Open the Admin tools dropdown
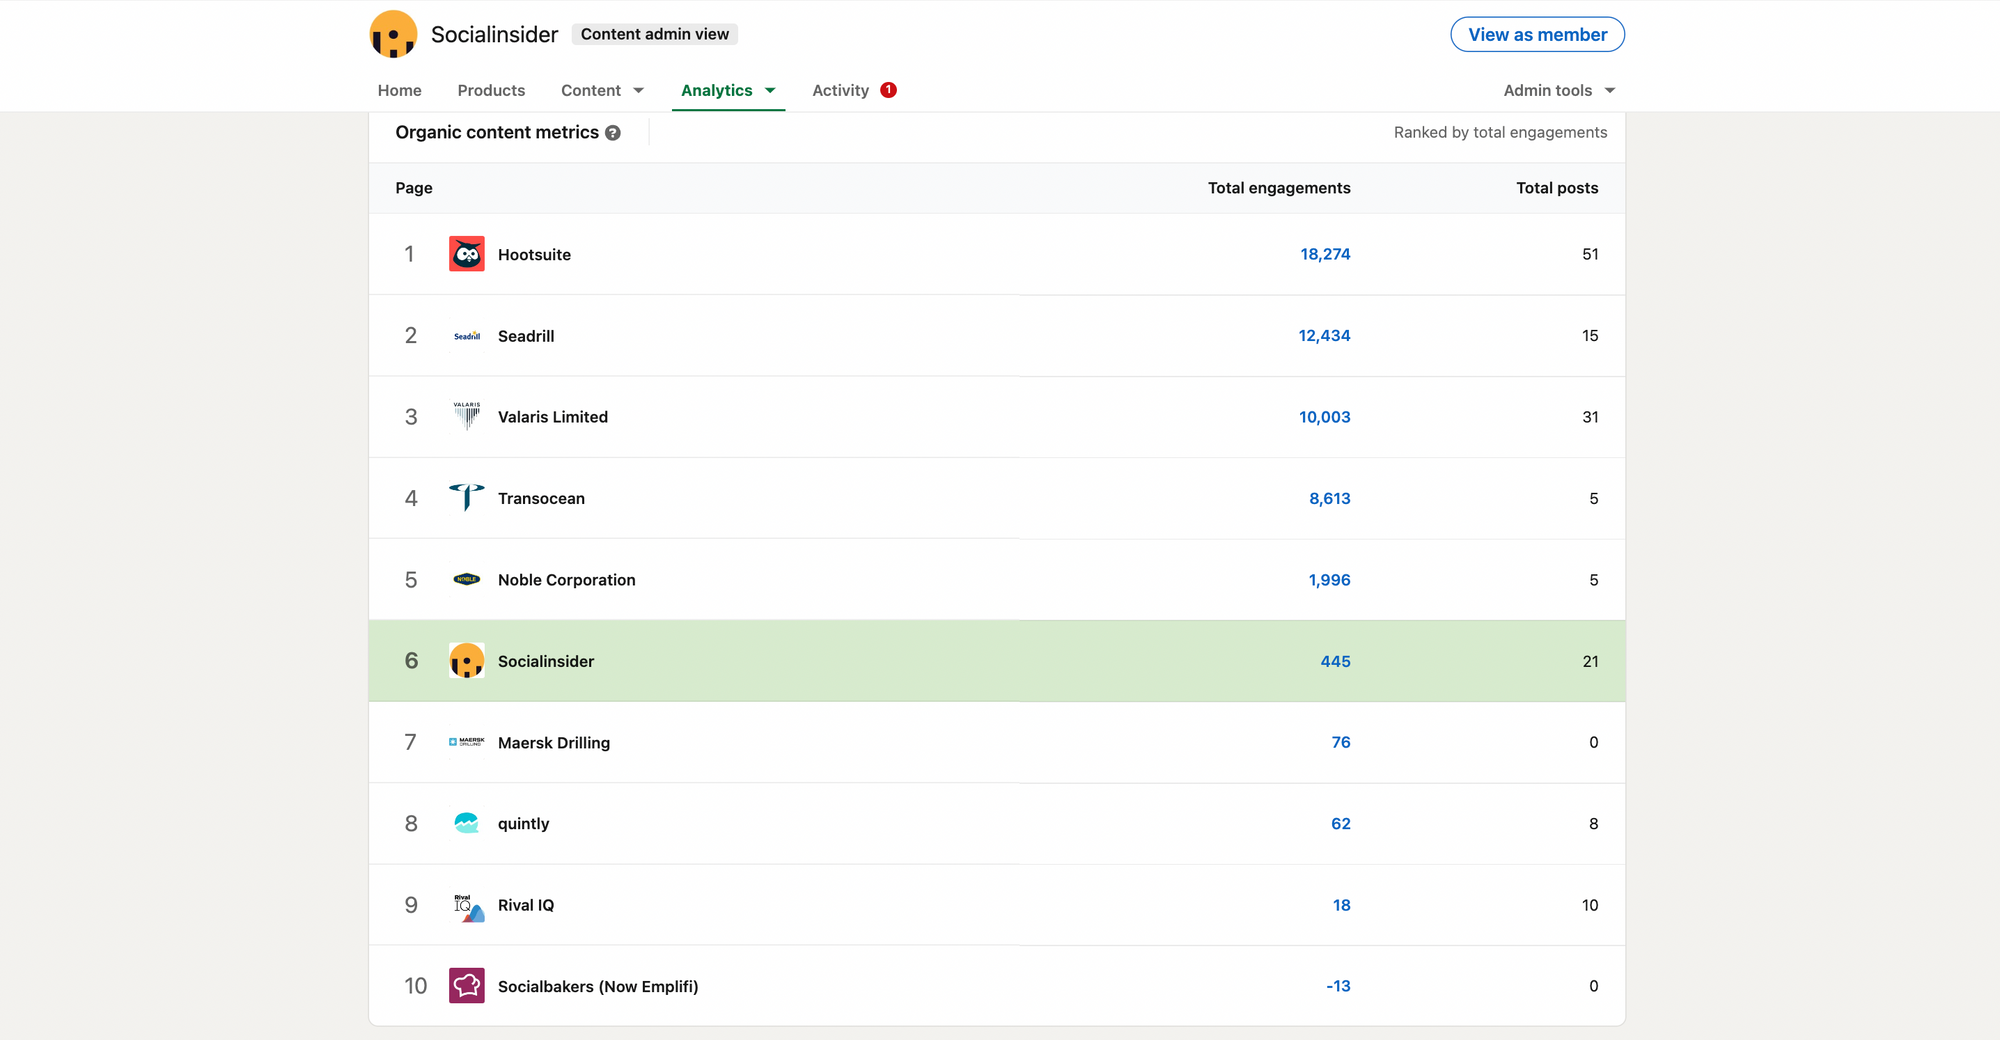The height and width of the screenshot is (1040, 2000). coord(1559,90)
